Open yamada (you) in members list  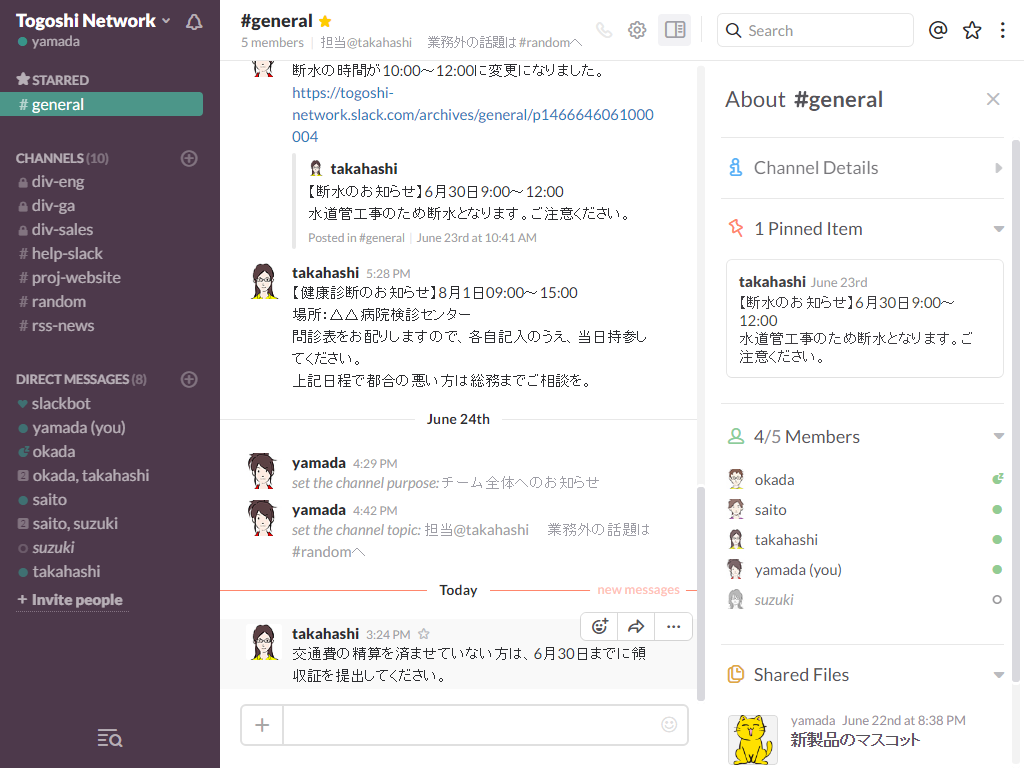pos(865,570)
